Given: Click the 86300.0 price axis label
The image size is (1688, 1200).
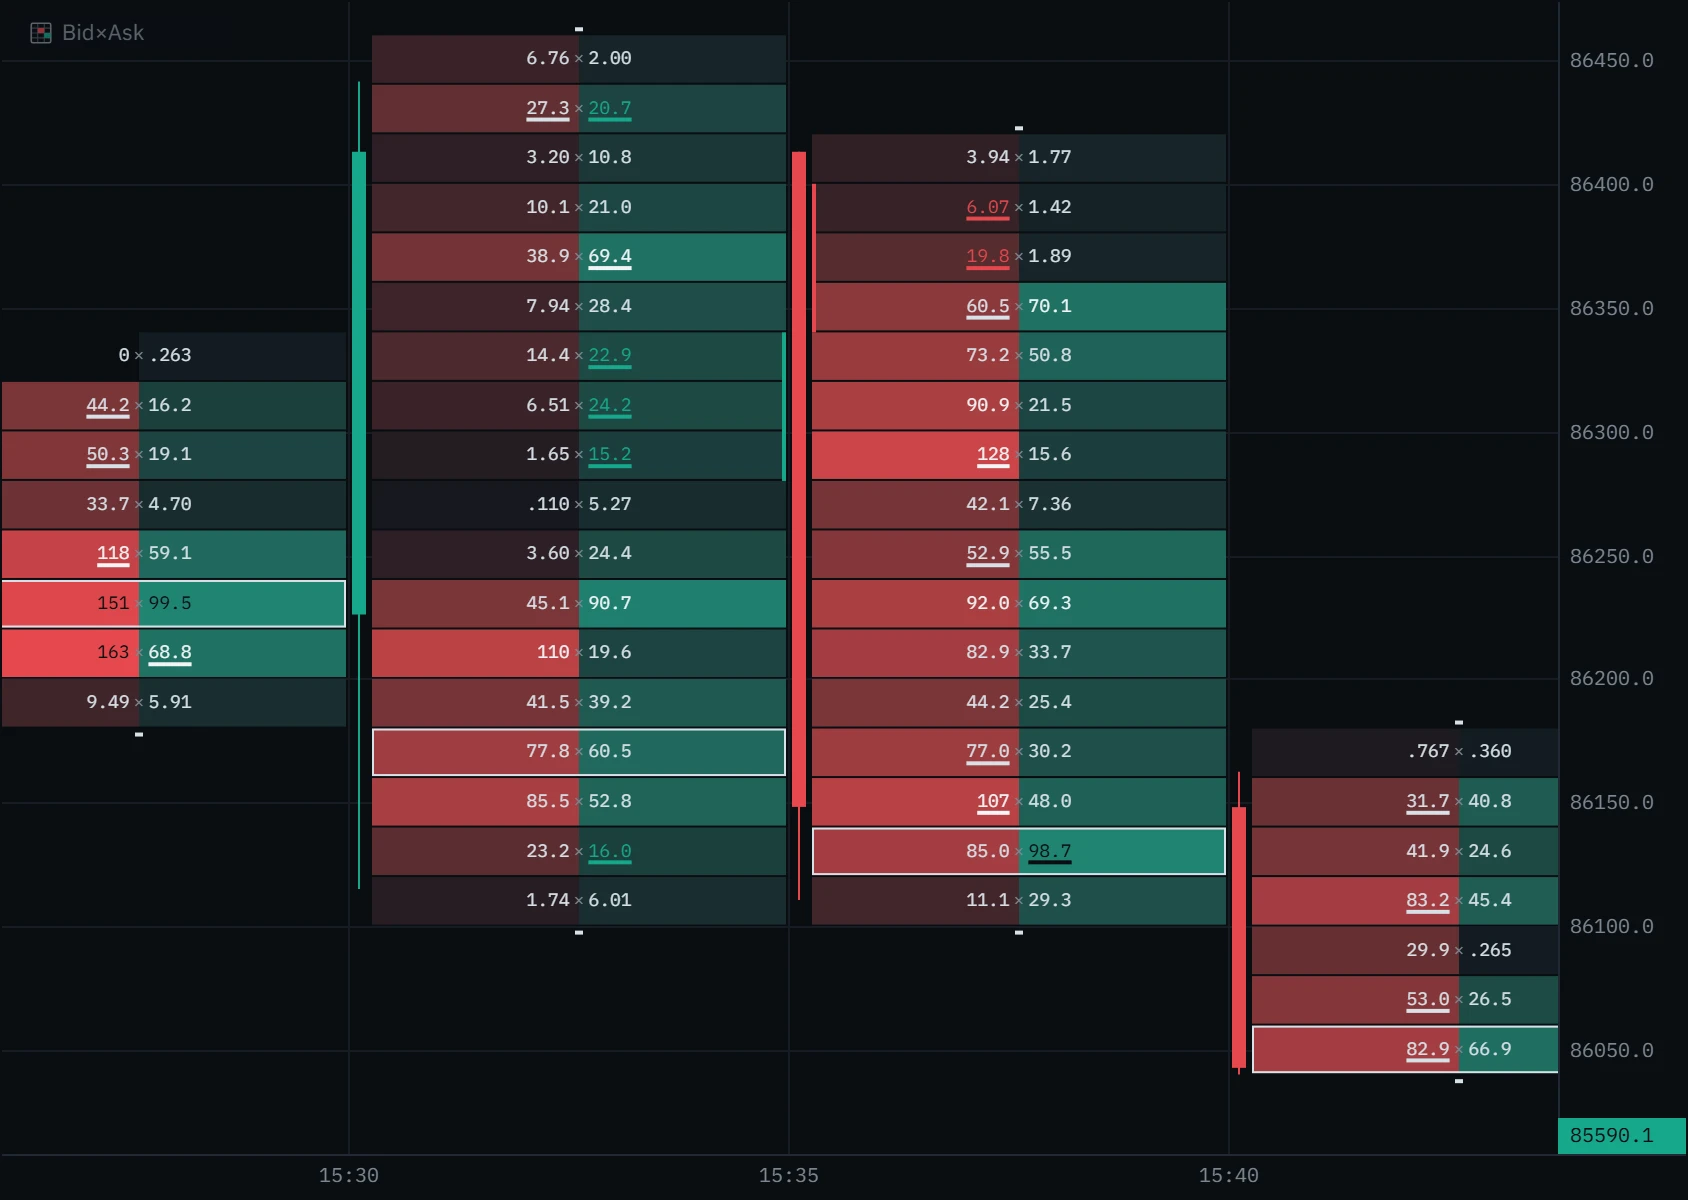Looking at the screenshot, I should [1611, 433].
